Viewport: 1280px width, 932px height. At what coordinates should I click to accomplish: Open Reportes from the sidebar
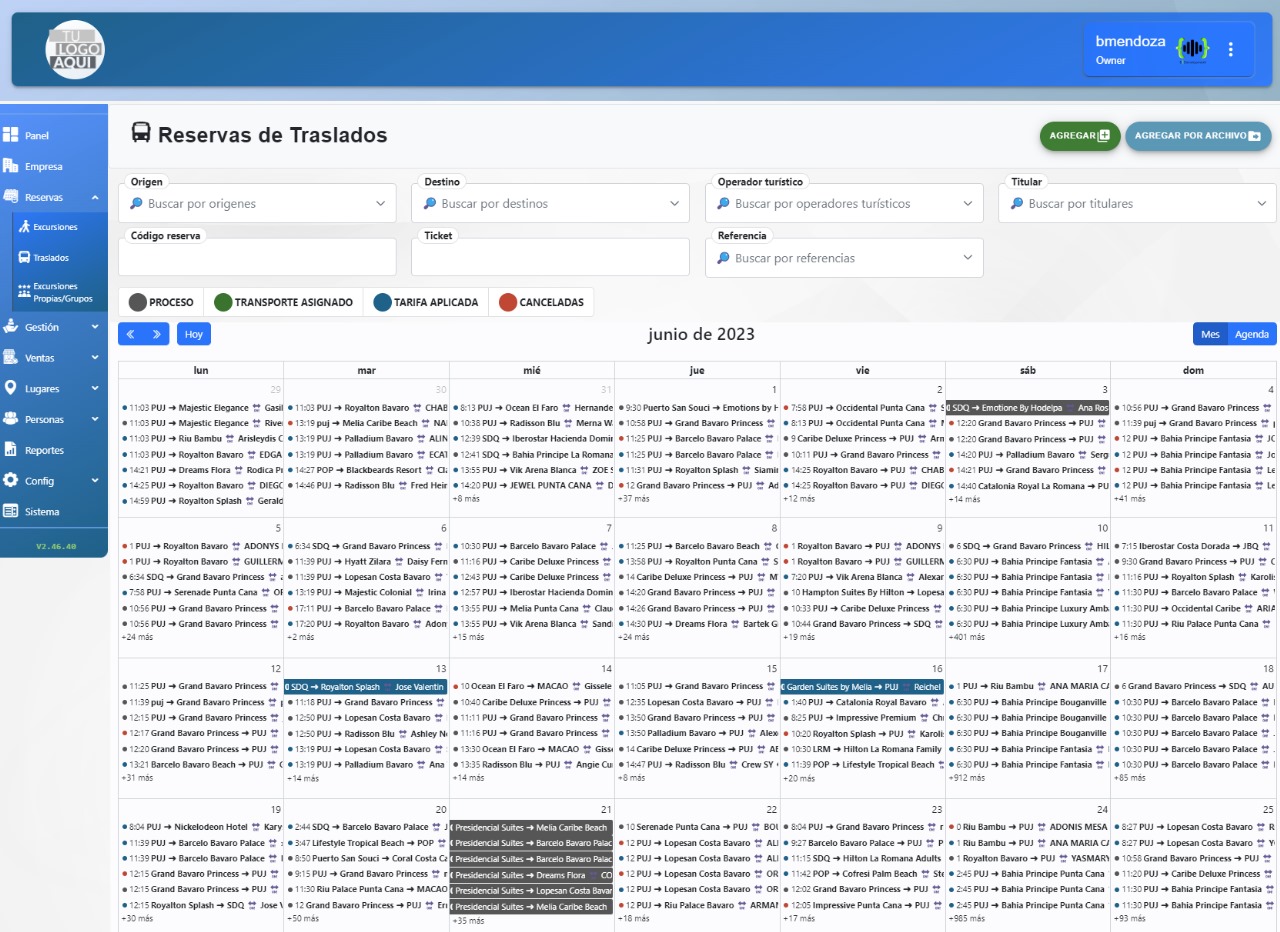click(43, 450)
